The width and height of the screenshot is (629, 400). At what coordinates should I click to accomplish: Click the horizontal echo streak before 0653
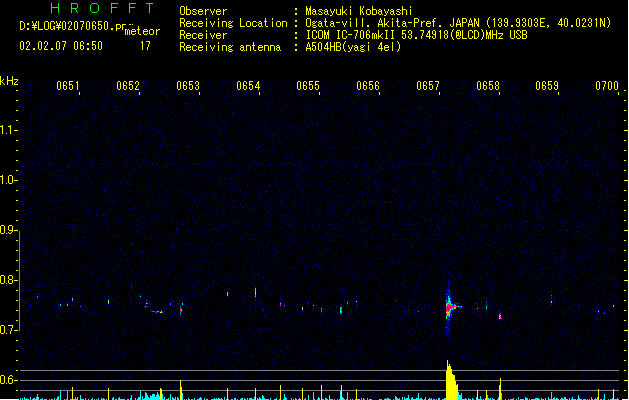pos(156,311)
